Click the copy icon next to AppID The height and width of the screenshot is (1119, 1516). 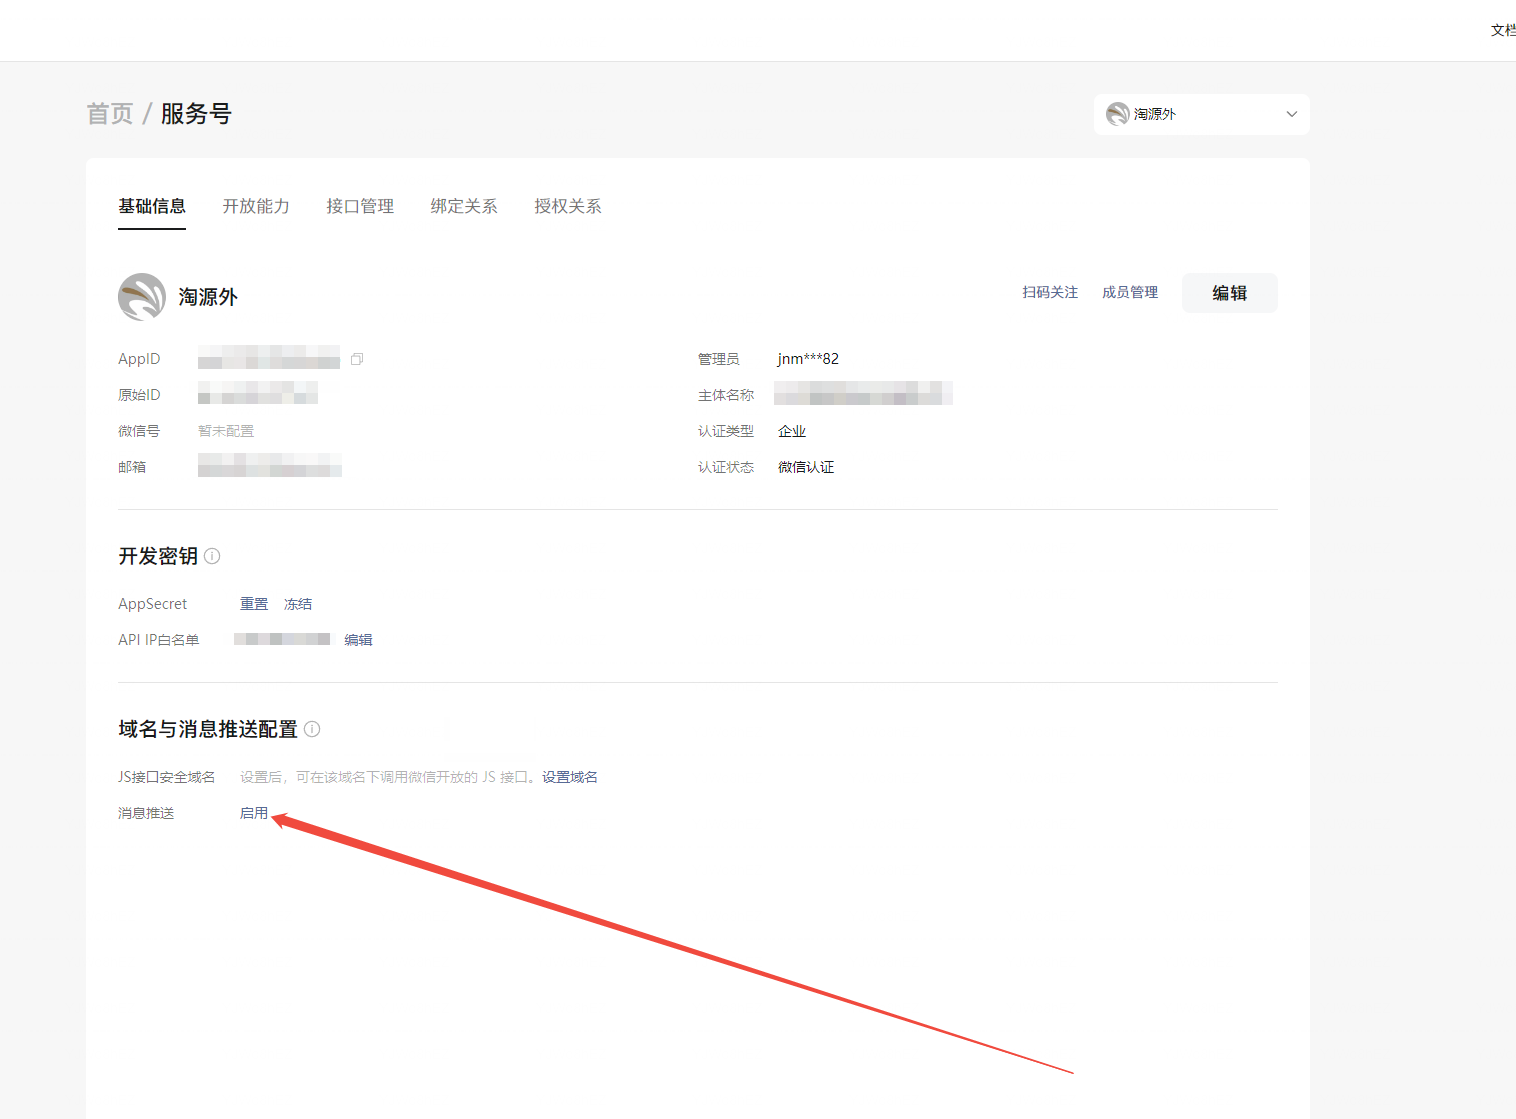pos(357,359)
